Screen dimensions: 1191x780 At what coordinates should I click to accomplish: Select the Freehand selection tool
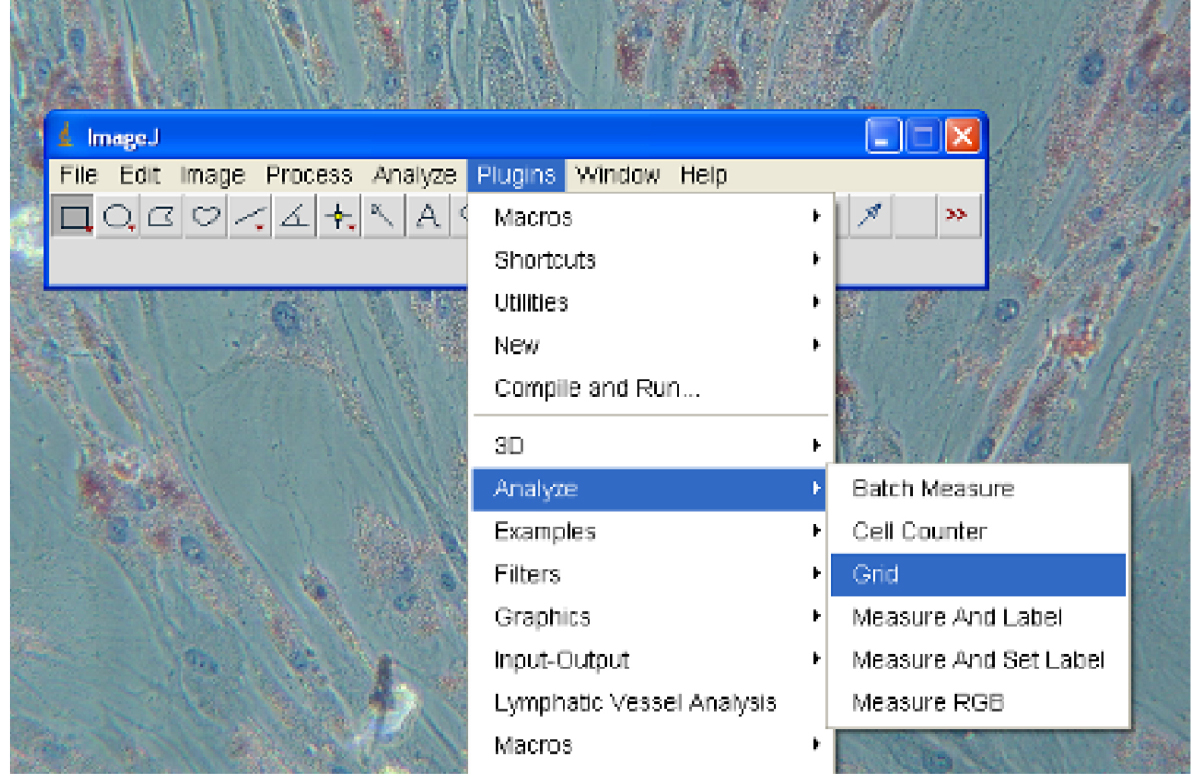pyautogui.click(x=205, y=216)
